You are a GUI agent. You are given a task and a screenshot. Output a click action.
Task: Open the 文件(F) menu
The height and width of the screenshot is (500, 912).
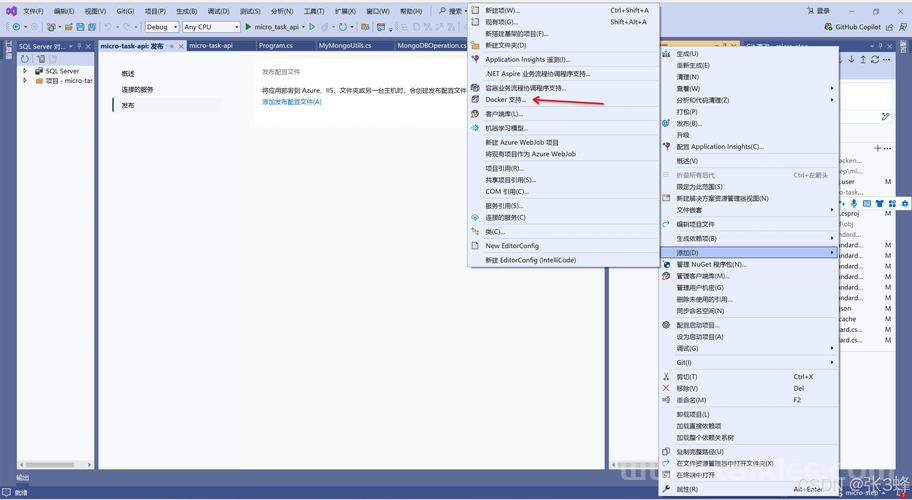pyautogui.click(x=33, y=11)
